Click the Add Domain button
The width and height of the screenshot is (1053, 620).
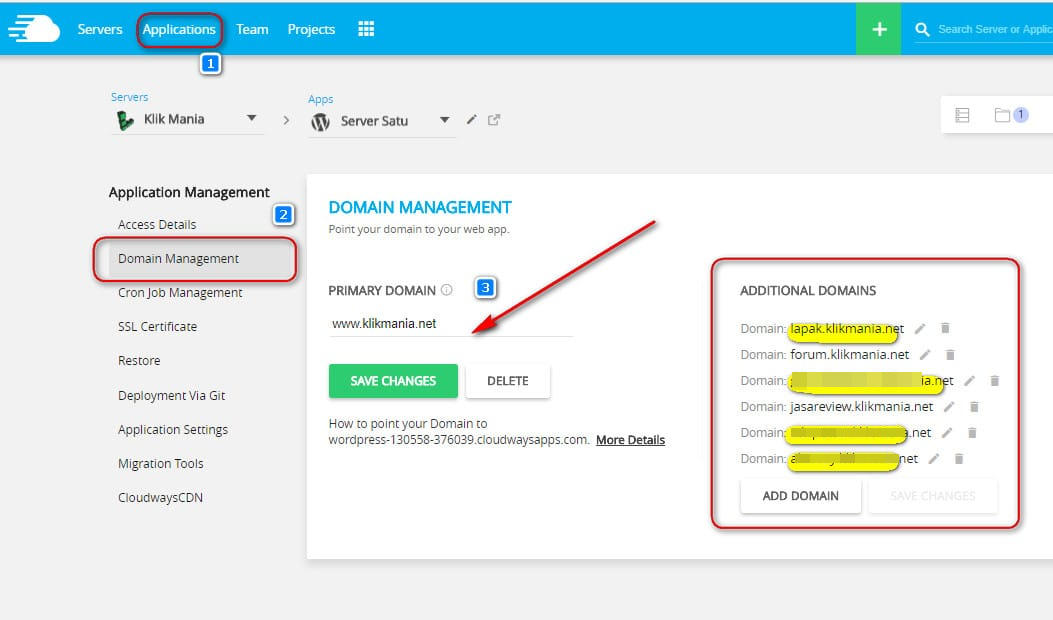800,496
